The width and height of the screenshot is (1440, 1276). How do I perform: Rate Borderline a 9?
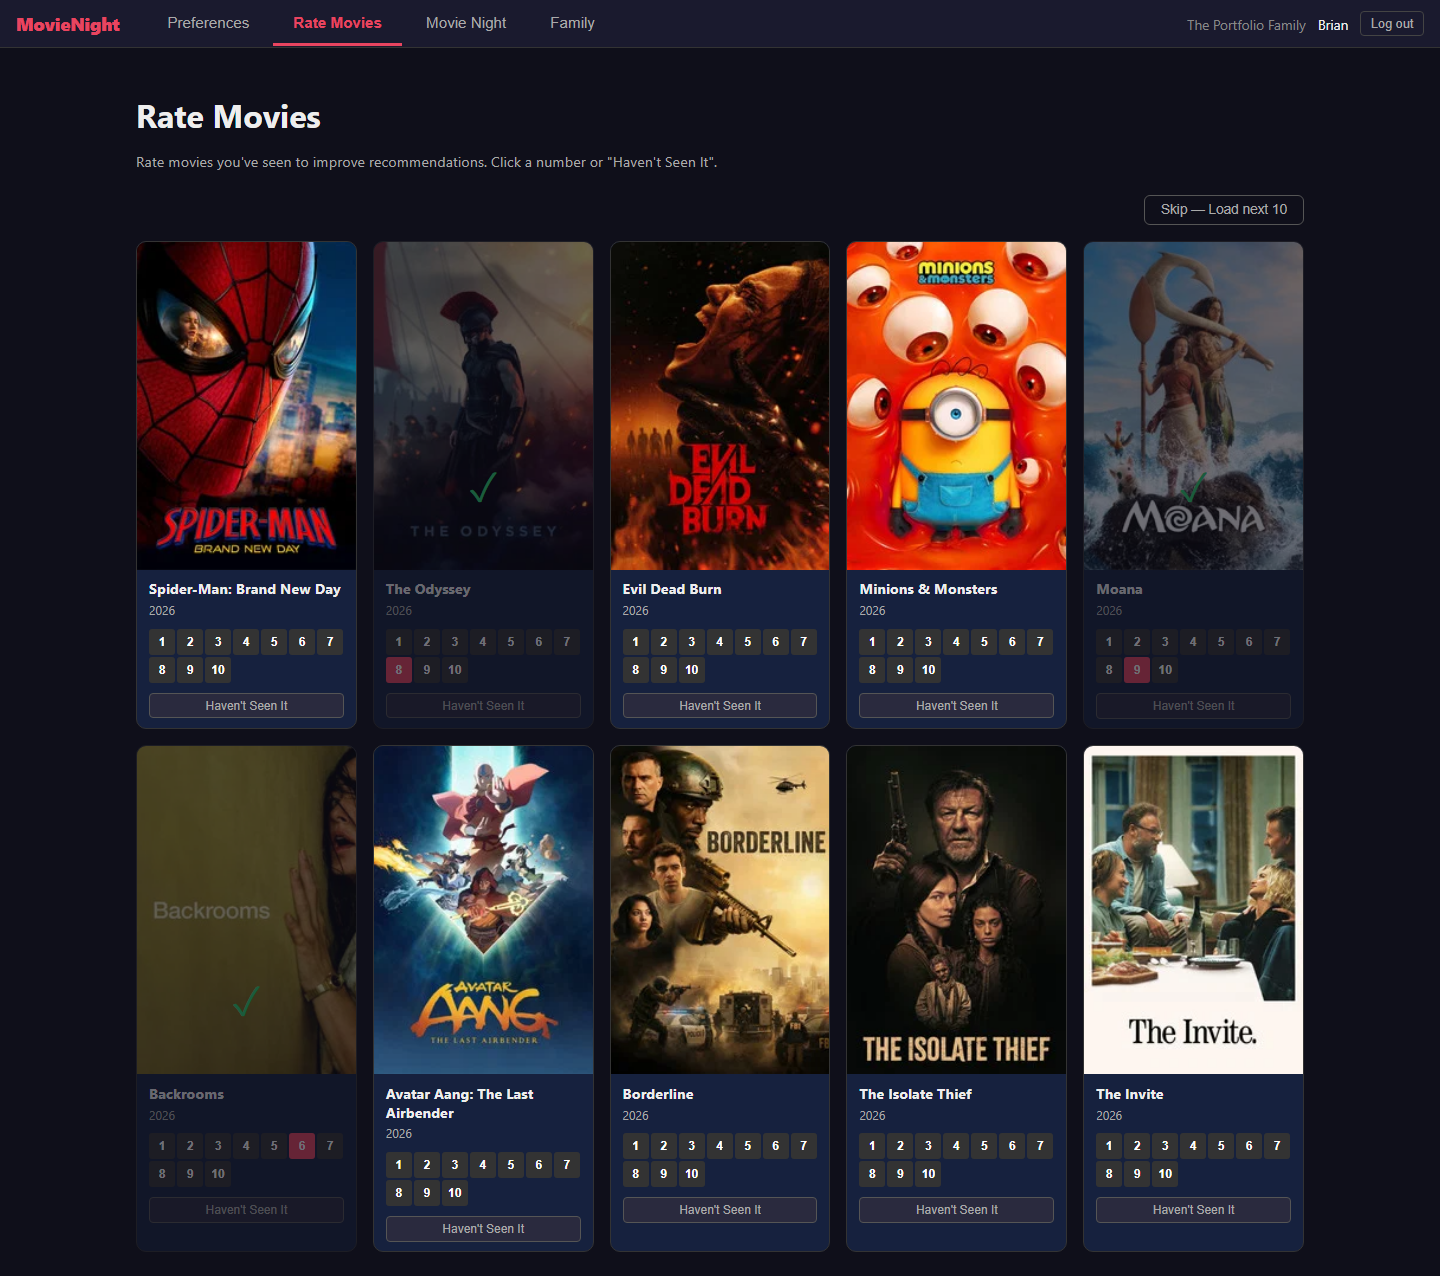[663, 1174]
